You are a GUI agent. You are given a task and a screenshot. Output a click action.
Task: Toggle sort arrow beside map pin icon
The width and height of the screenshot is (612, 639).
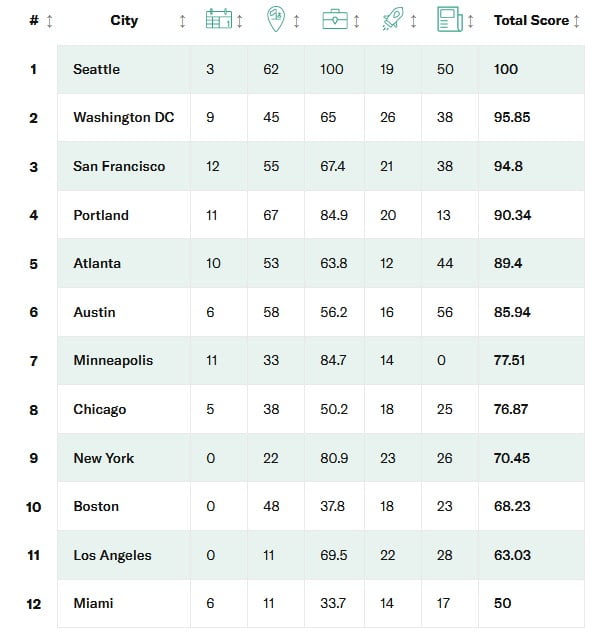tap(296, 21)
